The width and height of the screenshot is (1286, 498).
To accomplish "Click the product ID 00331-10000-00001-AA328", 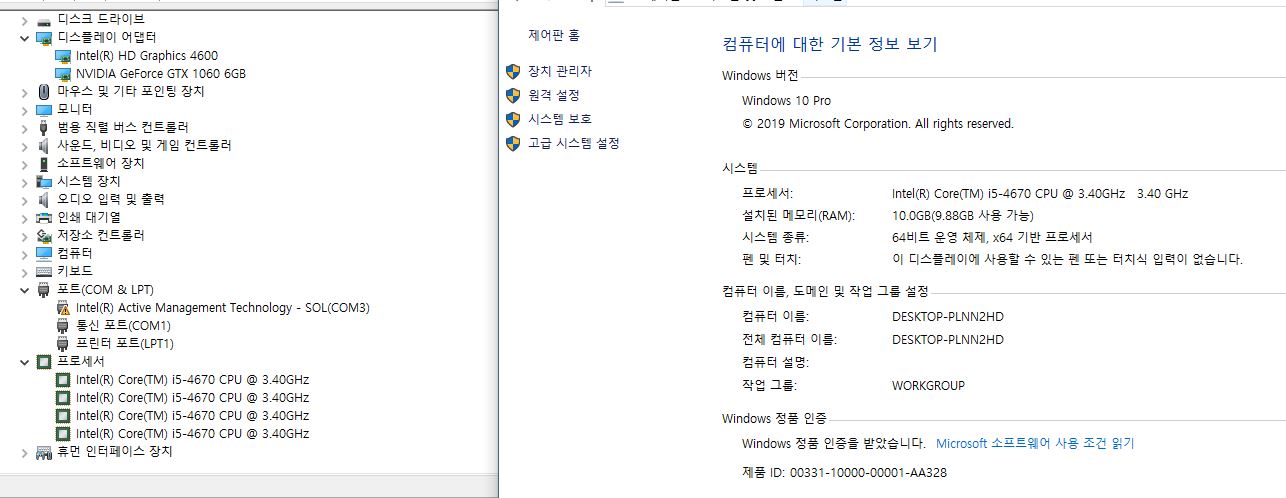I will [x=868, y=472].
